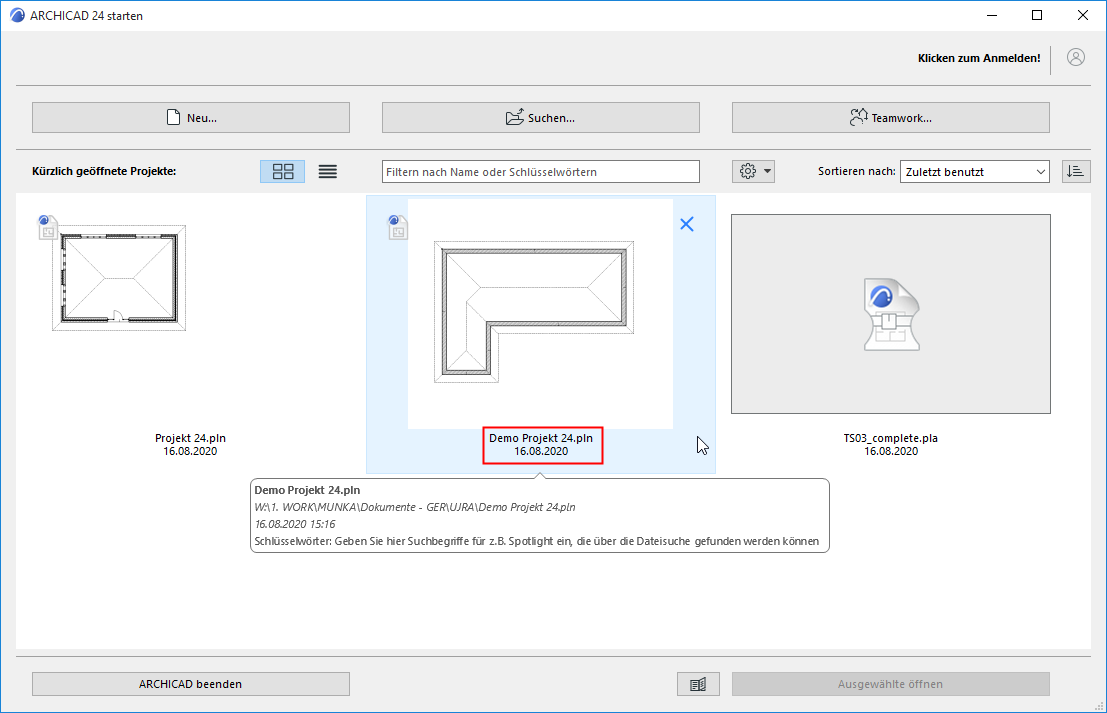1107x713 pixels.
Task: Click the open-folder icon on the Suchen button
Action: click(x=515, y=117)
